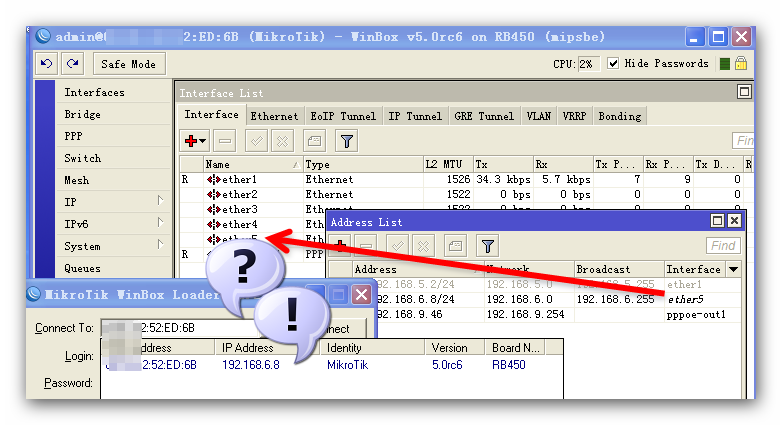Click the Redo arrow in WinBox toolbar
This screenshot has width=782, height=425.
[x=73, y=64]
